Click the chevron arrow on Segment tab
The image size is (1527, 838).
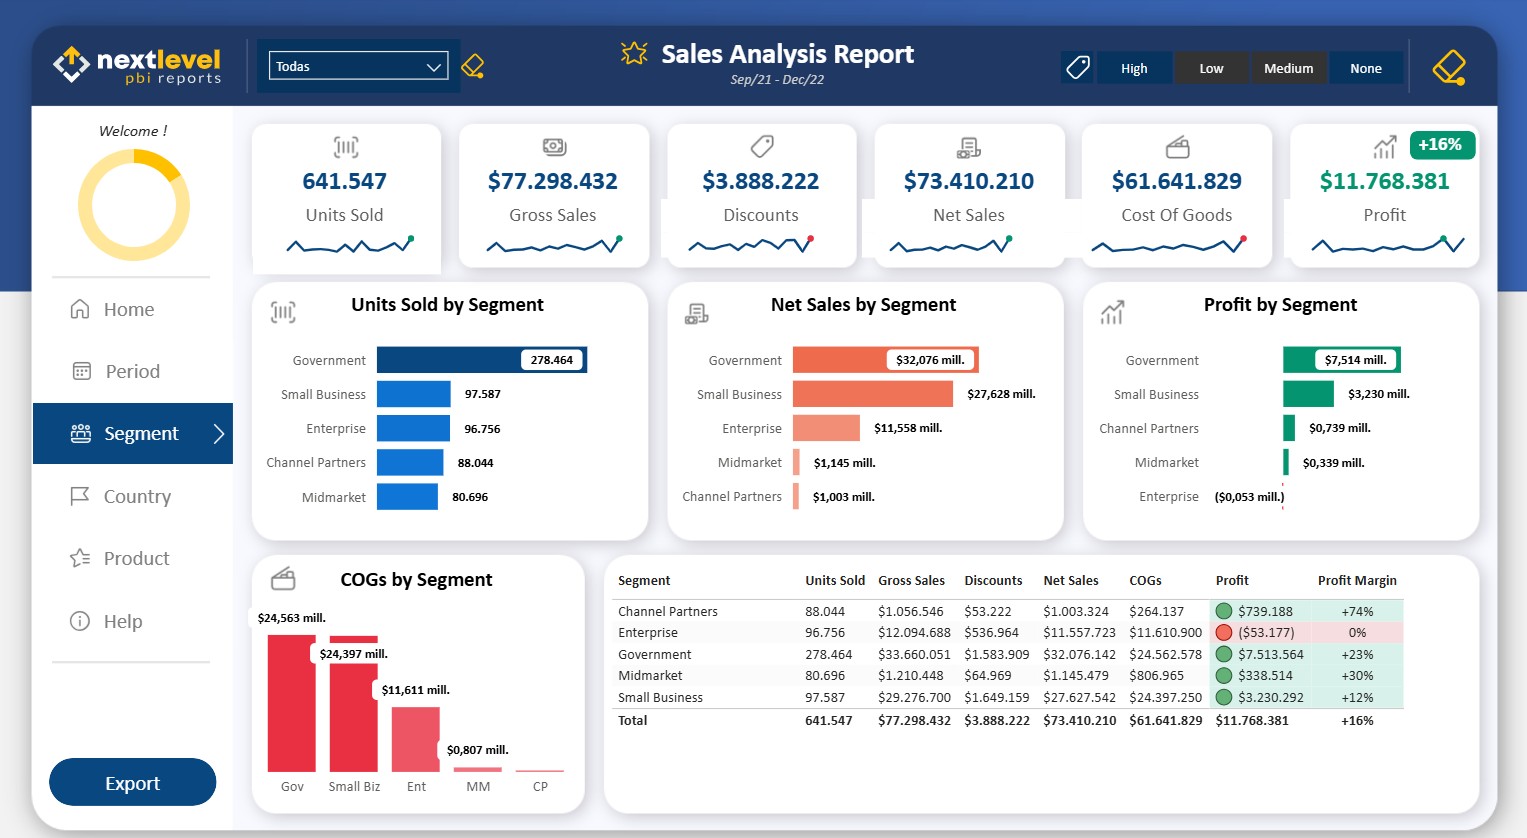(x=218, y=433)
